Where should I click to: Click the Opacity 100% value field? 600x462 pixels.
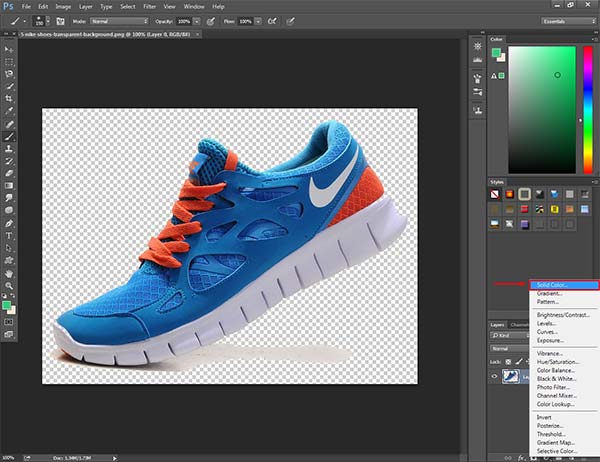point(184,21)
